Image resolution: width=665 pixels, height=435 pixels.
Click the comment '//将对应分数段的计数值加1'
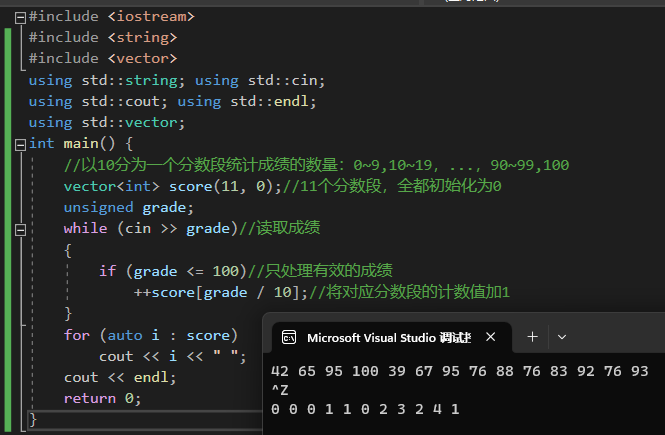[x=409, y=292]
